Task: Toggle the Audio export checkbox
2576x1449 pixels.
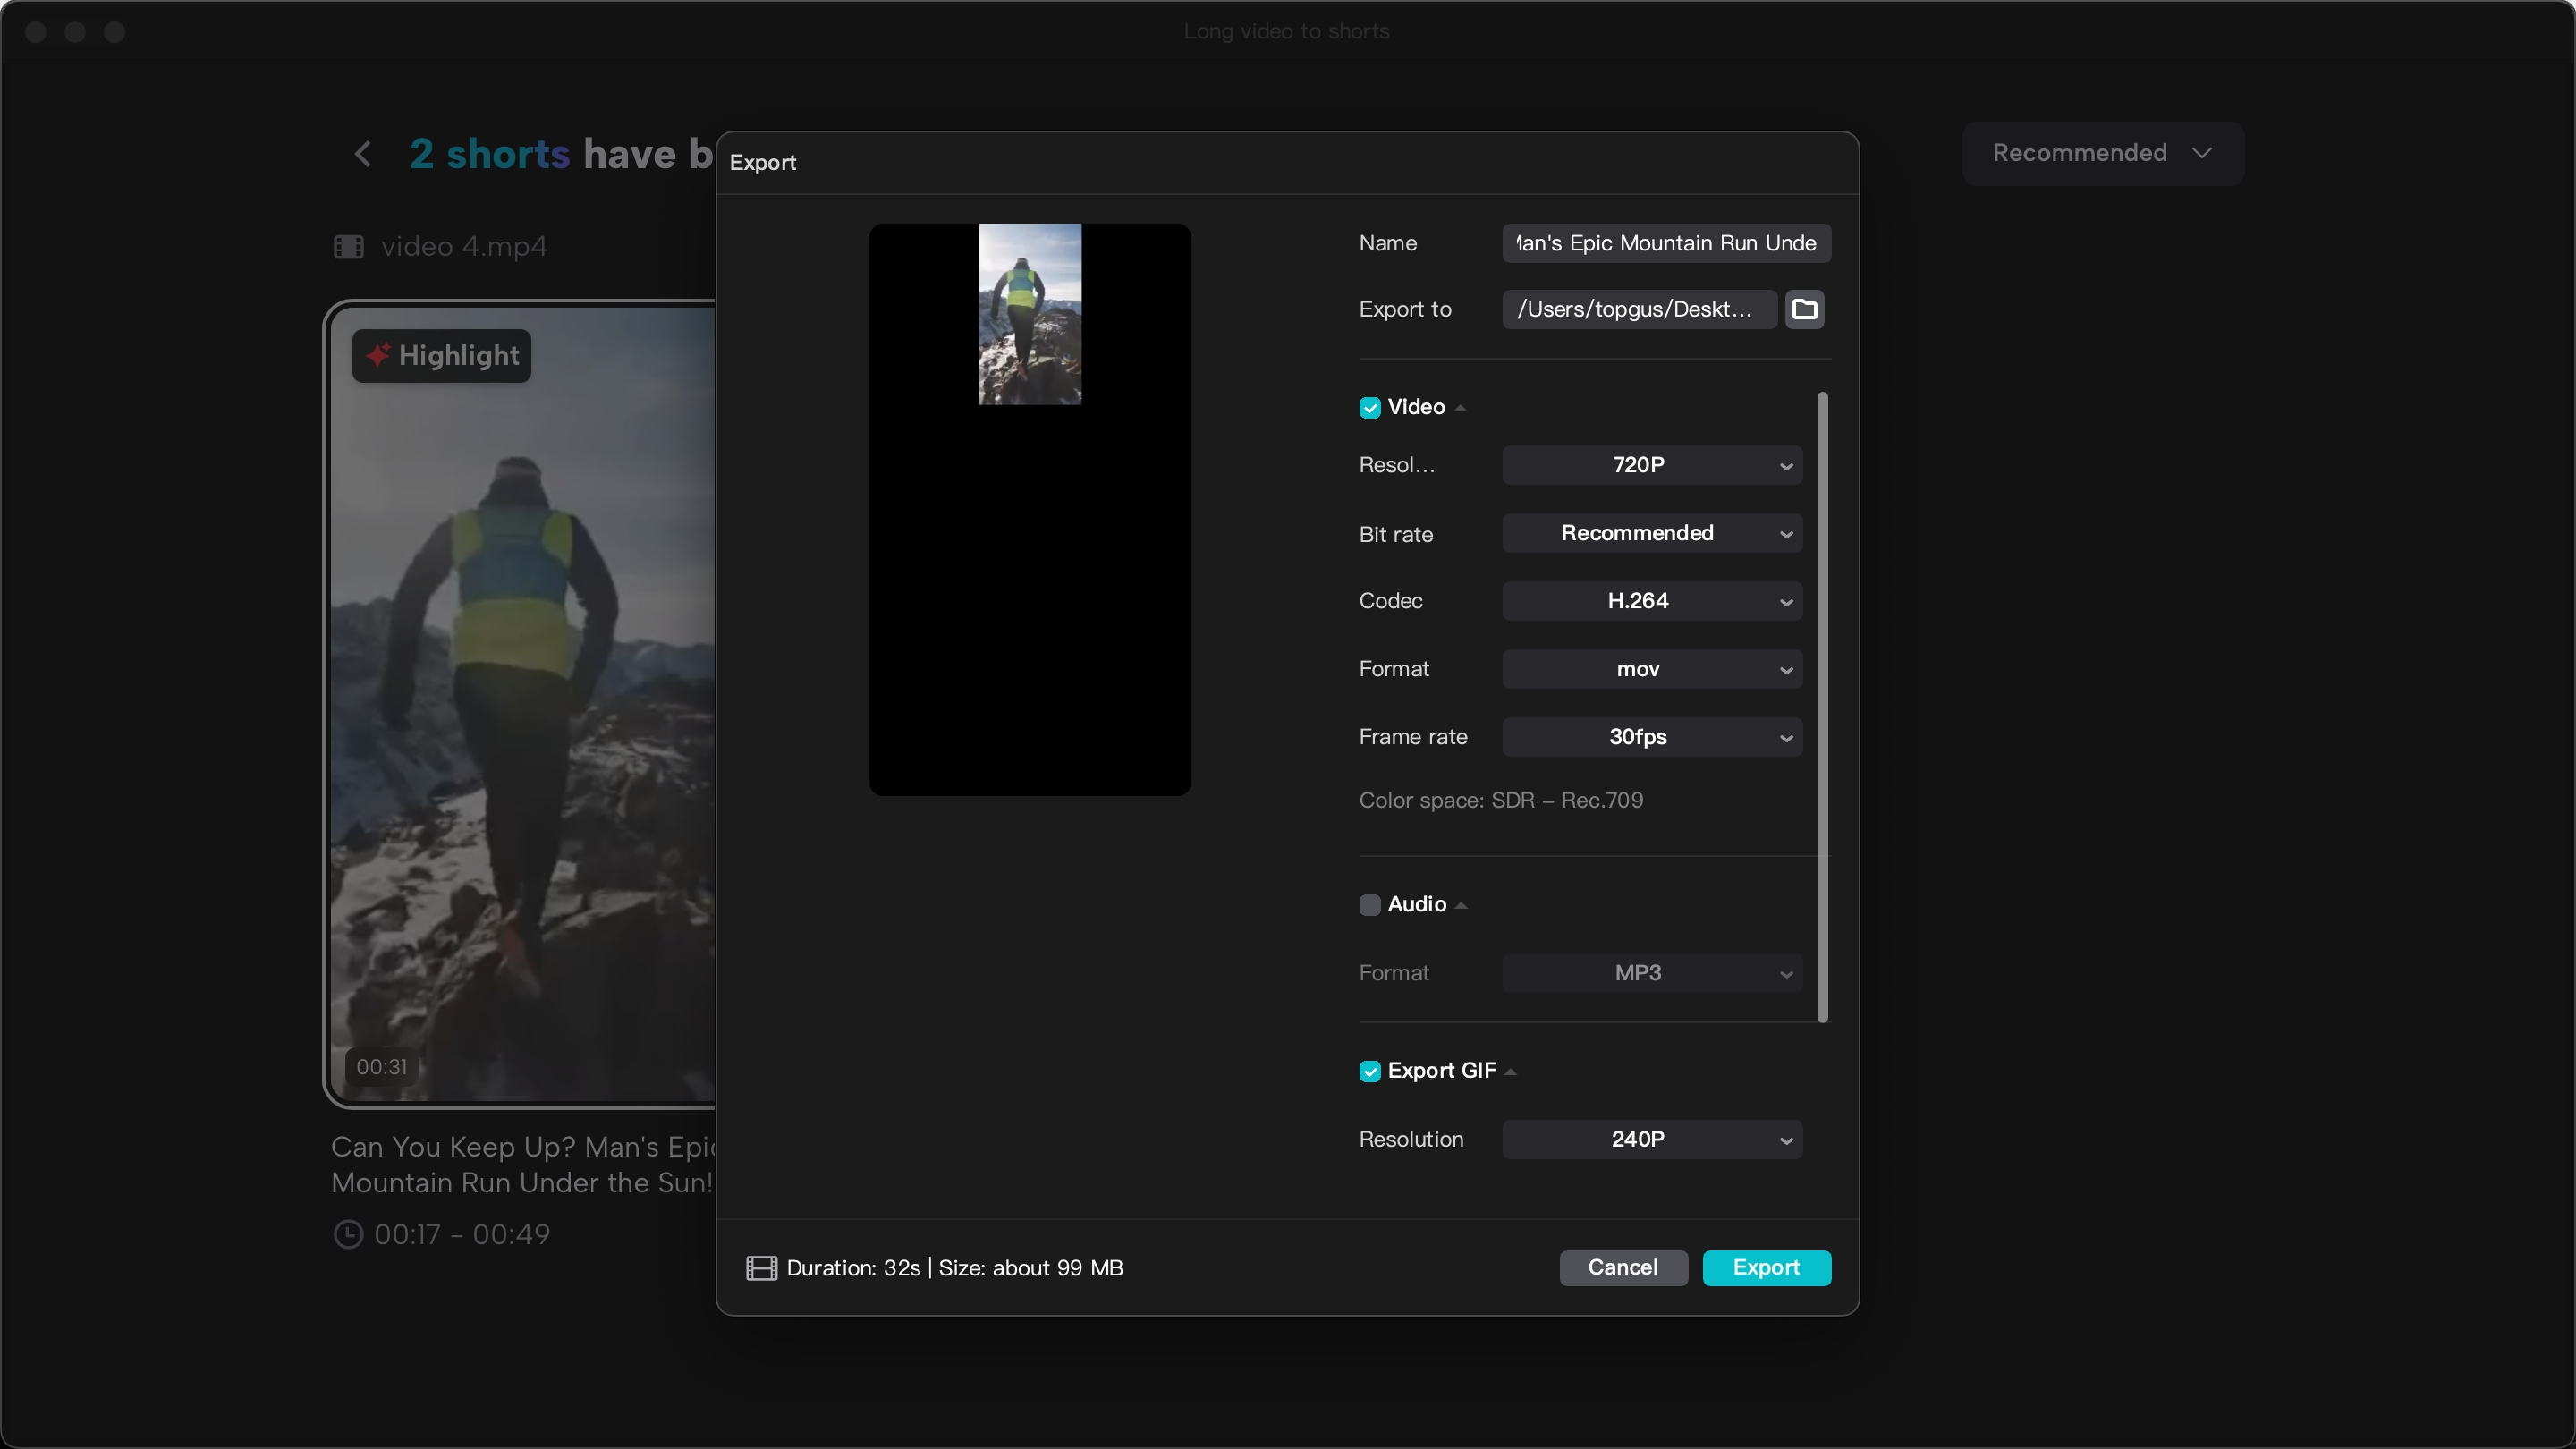Action: [x=1369, y=904]
